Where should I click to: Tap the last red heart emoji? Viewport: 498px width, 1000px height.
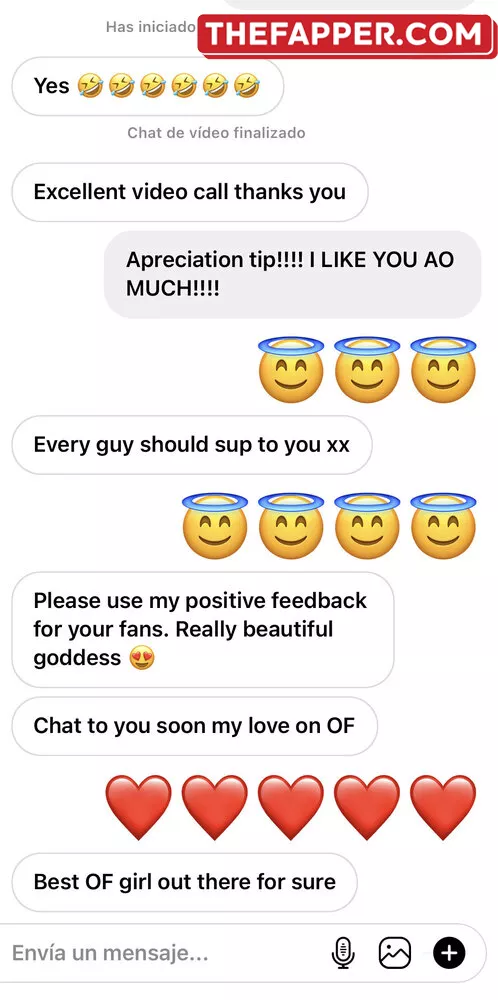443,807
